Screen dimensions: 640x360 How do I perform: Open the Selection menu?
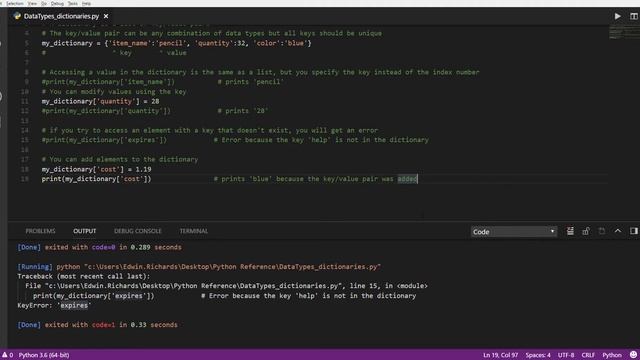pyautogui.click(x=14, y=3)
